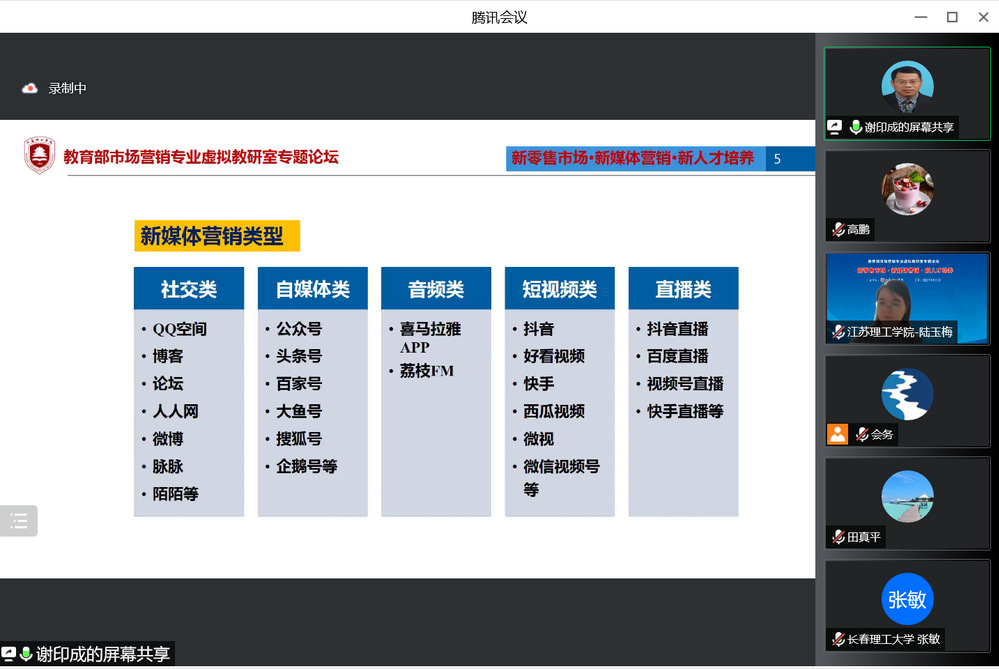Close the 腾讯会议 window
Viewport: 999px width, 669px height.
(x=983, y=17)
